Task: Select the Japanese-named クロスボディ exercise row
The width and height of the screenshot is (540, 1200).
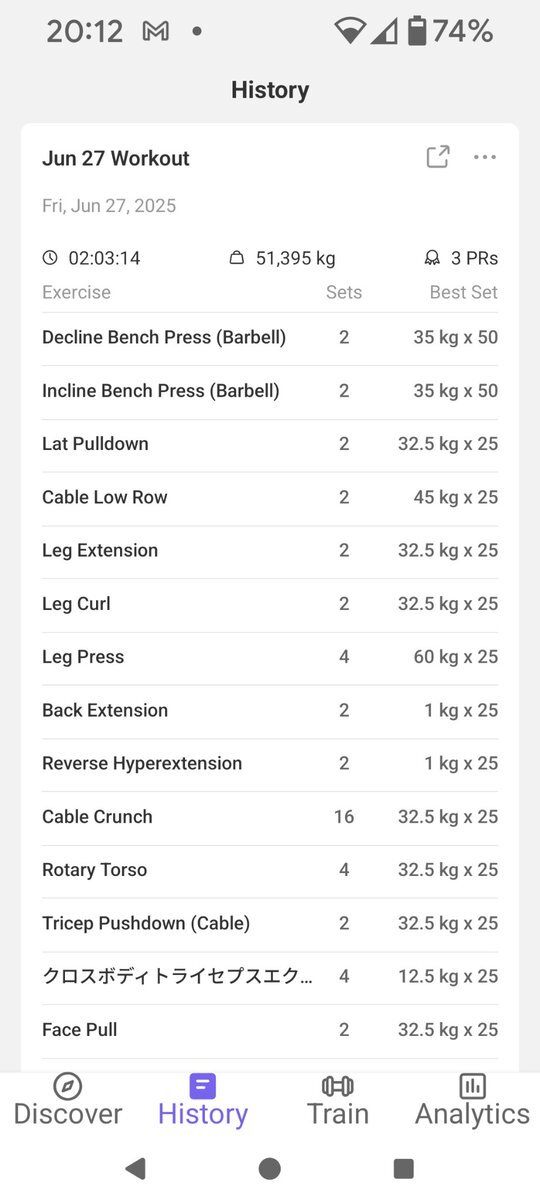Action: (270, 977)
